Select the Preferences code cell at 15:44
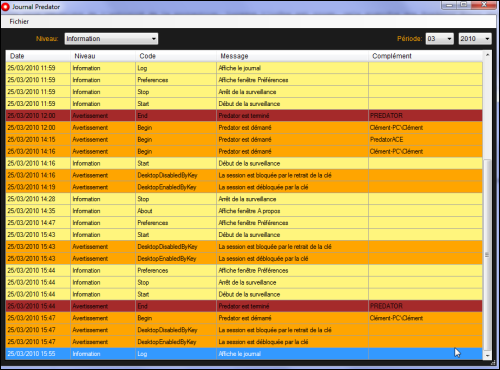 point(176,271)
